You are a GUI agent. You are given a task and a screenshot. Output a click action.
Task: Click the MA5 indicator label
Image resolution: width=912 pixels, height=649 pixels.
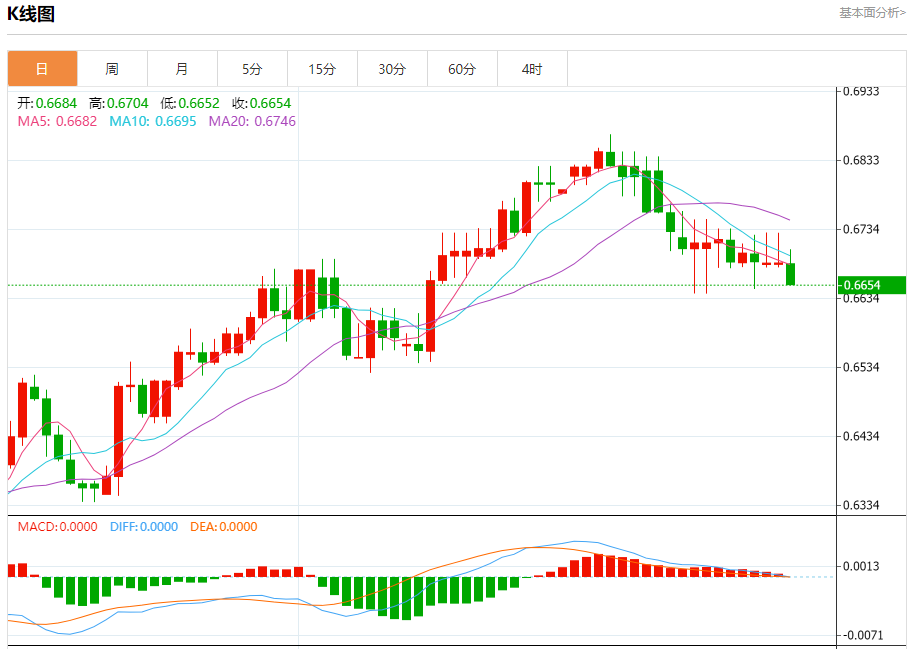(57, 121)
